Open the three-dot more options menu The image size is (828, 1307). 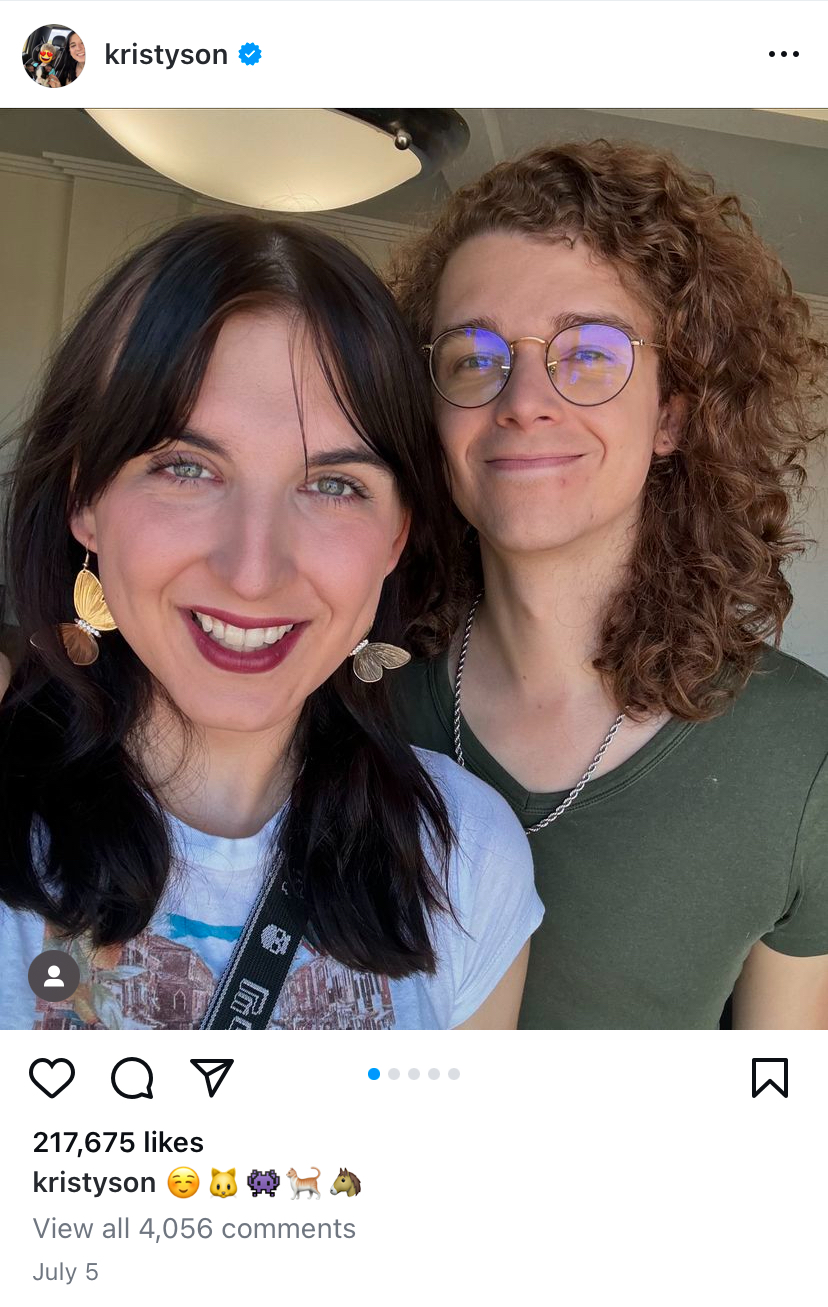tap(784, 54)
